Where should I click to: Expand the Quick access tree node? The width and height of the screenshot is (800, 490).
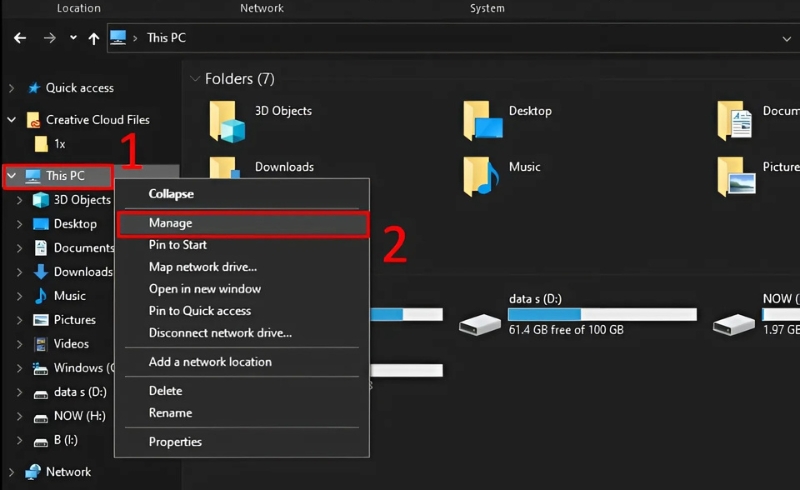click(x=11, y=88)
